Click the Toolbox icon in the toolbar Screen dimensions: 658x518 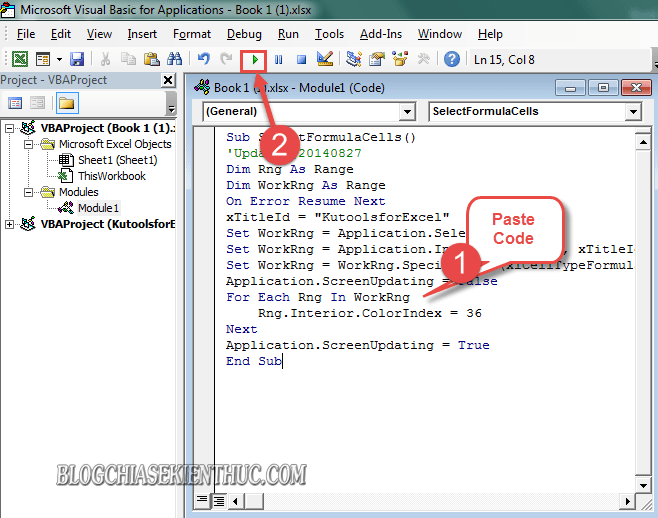423,59
